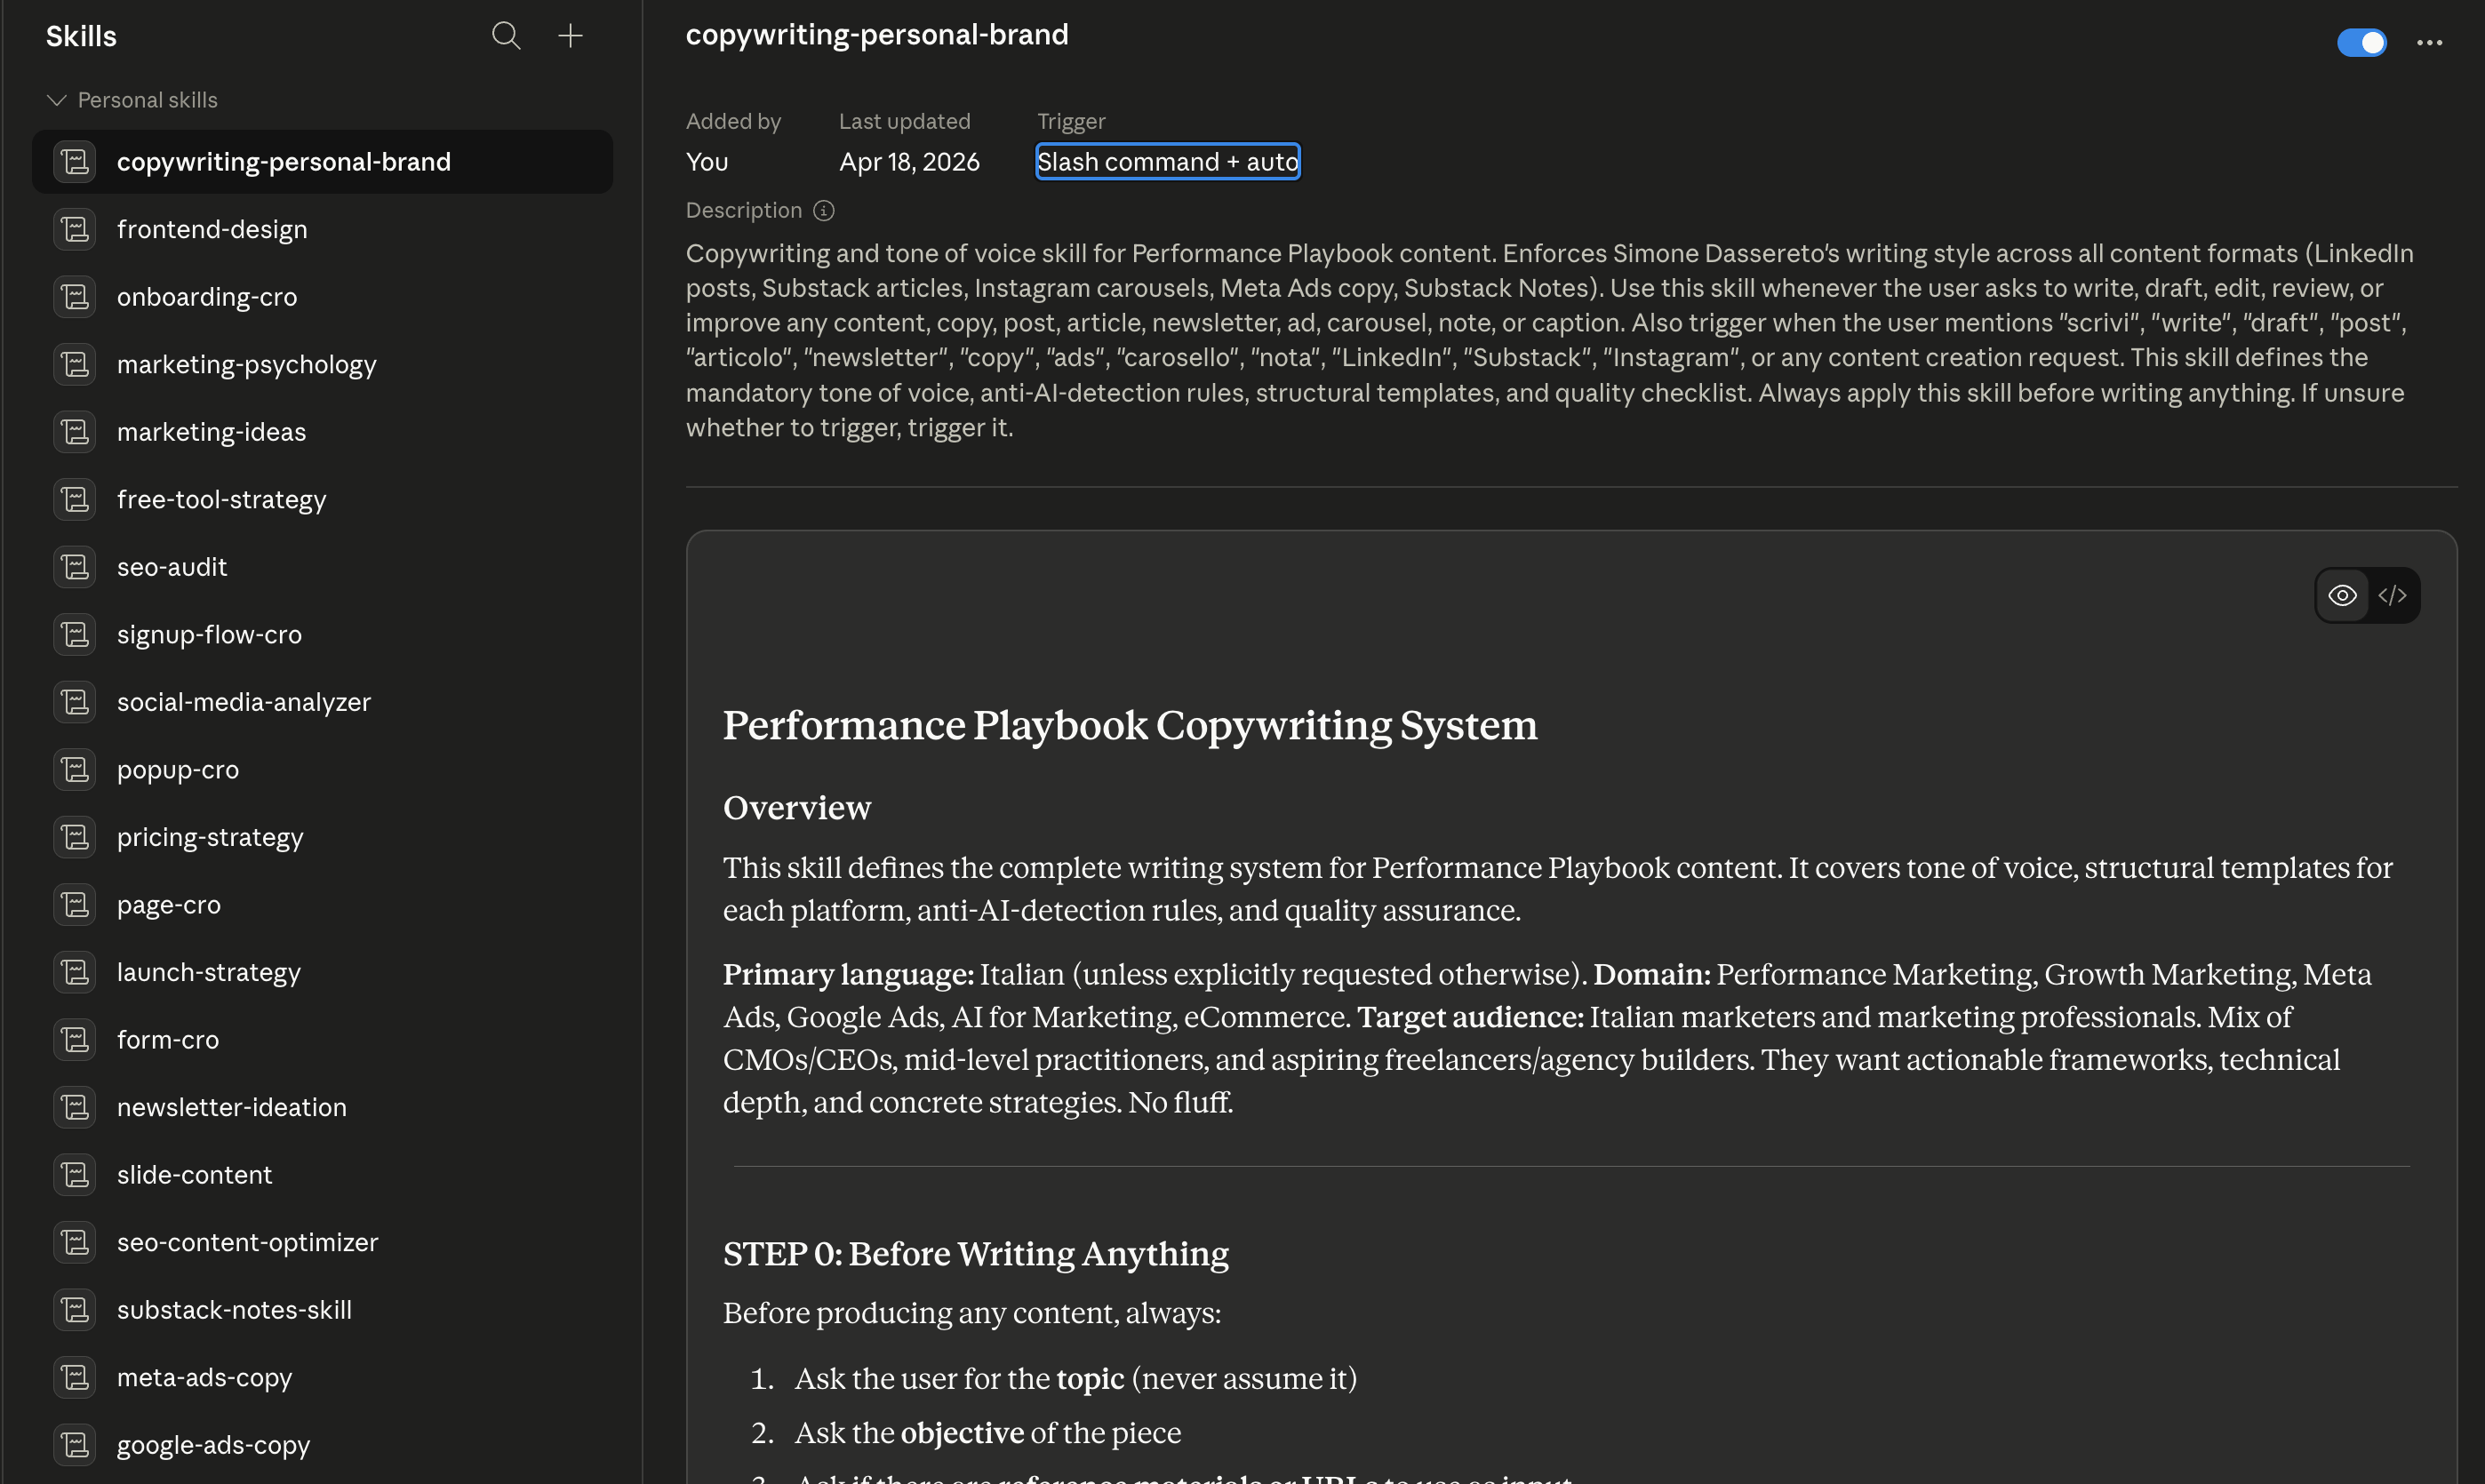Viewport: 2485px width, 1484px height.
Task: Click the social-media-analyzer skill icon
Action: coord(75,702)
